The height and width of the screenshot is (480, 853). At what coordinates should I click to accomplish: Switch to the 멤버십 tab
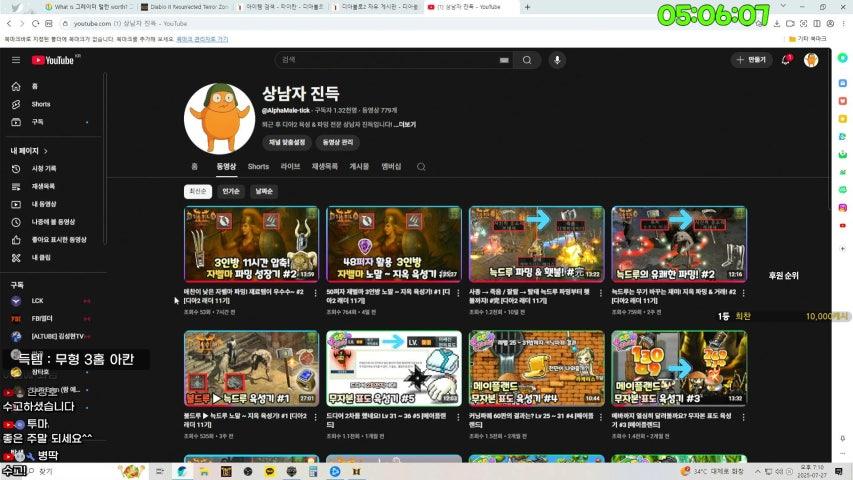coord(391,167)
